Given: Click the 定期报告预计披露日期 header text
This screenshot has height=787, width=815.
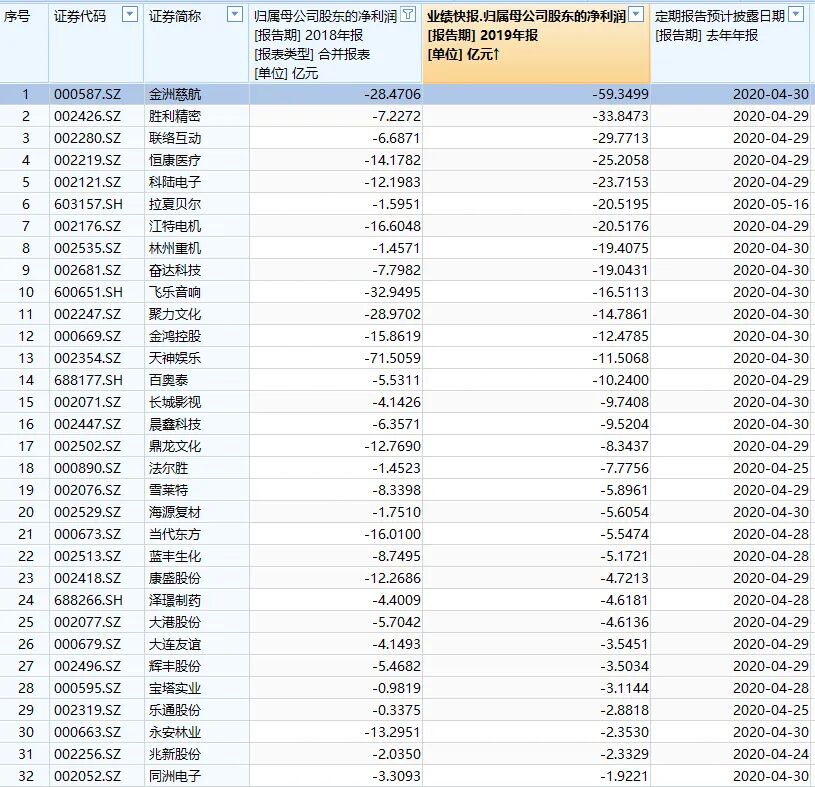Looking at the screenshot, I should pos(719,17).
